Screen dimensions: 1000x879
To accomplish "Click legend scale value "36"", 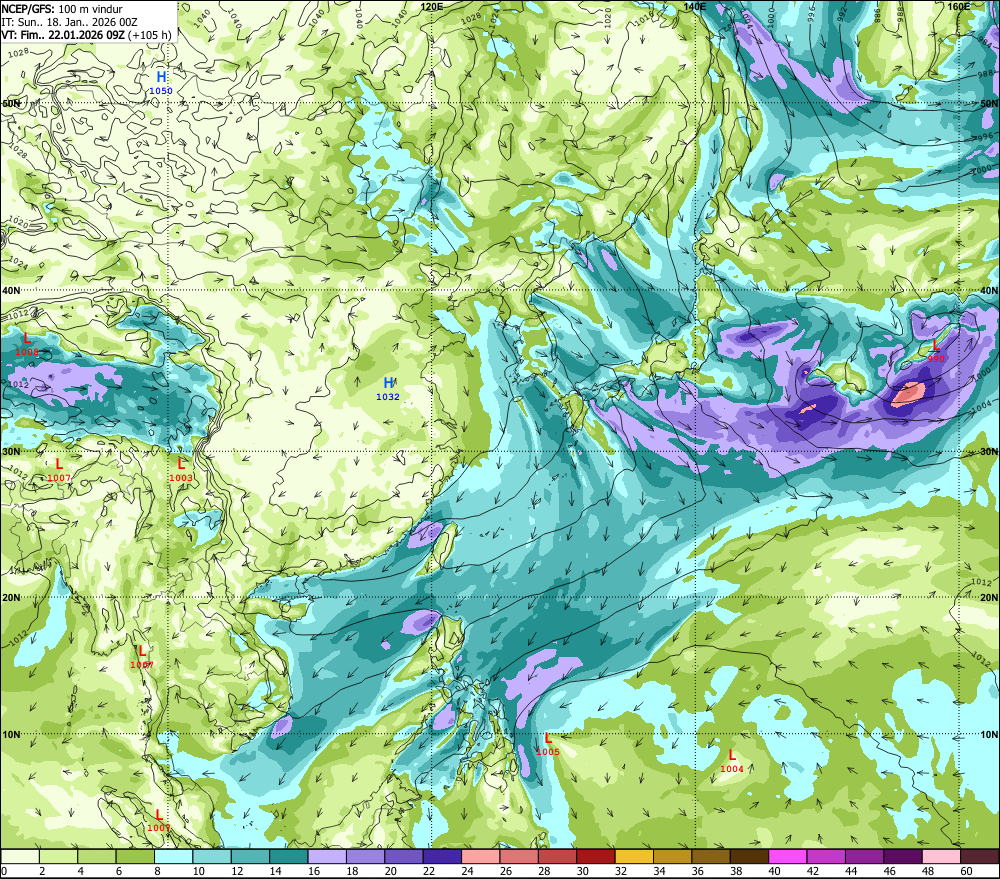I will point(698,871).
